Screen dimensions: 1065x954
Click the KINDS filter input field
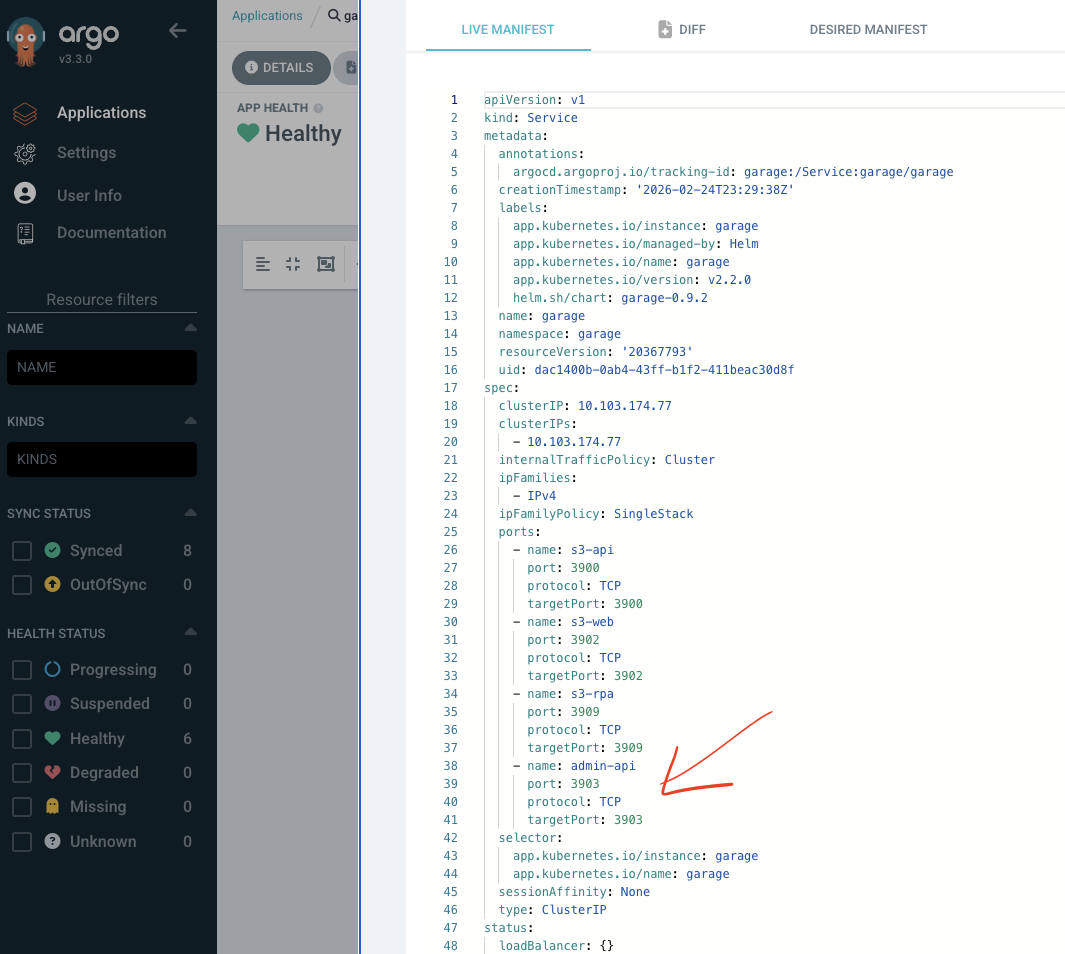coord(102,460)
